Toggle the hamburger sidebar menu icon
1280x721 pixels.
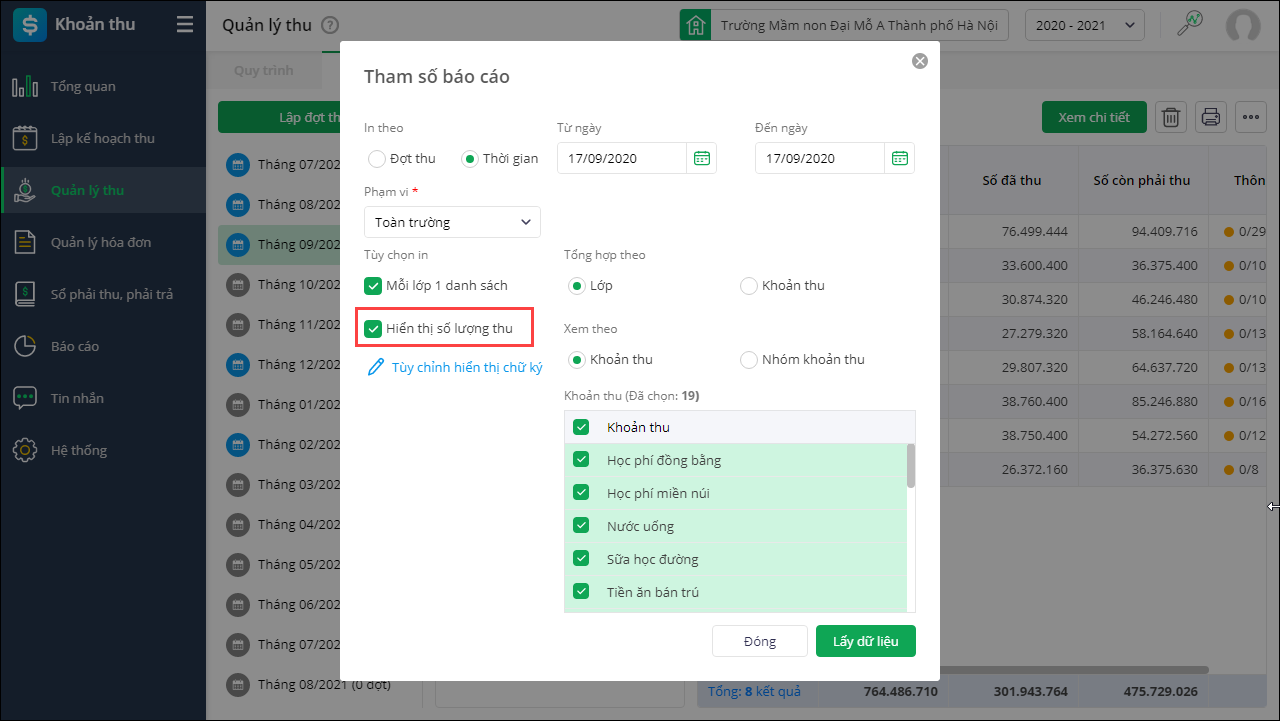[185, 25]
